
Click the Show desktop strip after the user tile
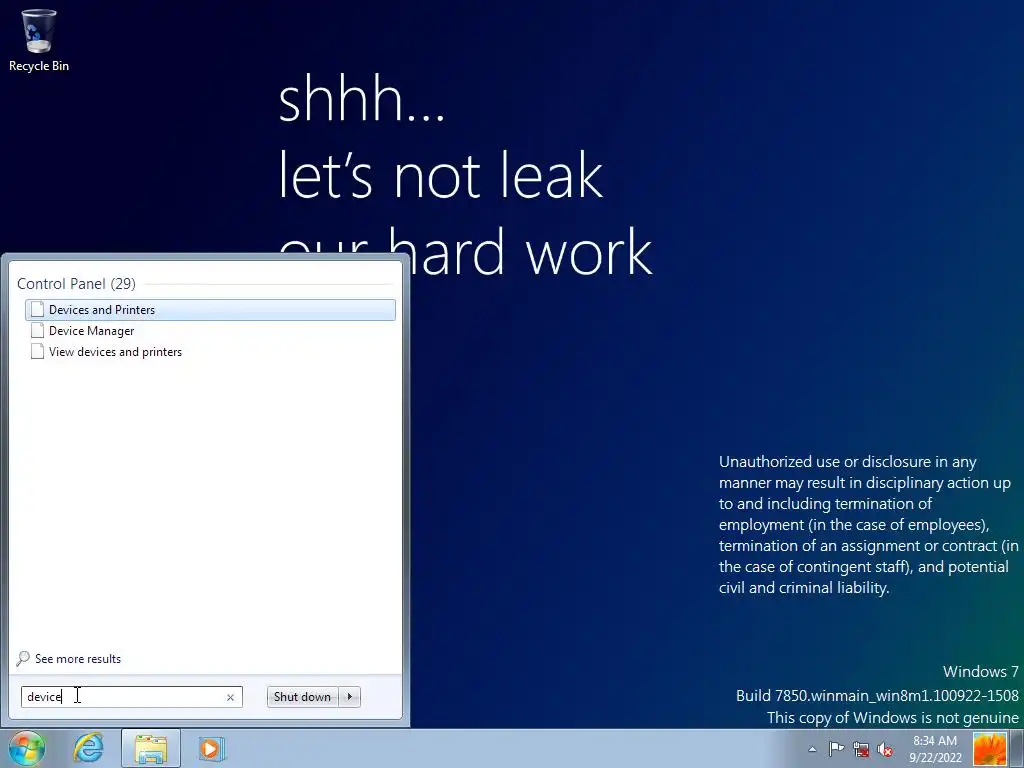[1016, 749]
